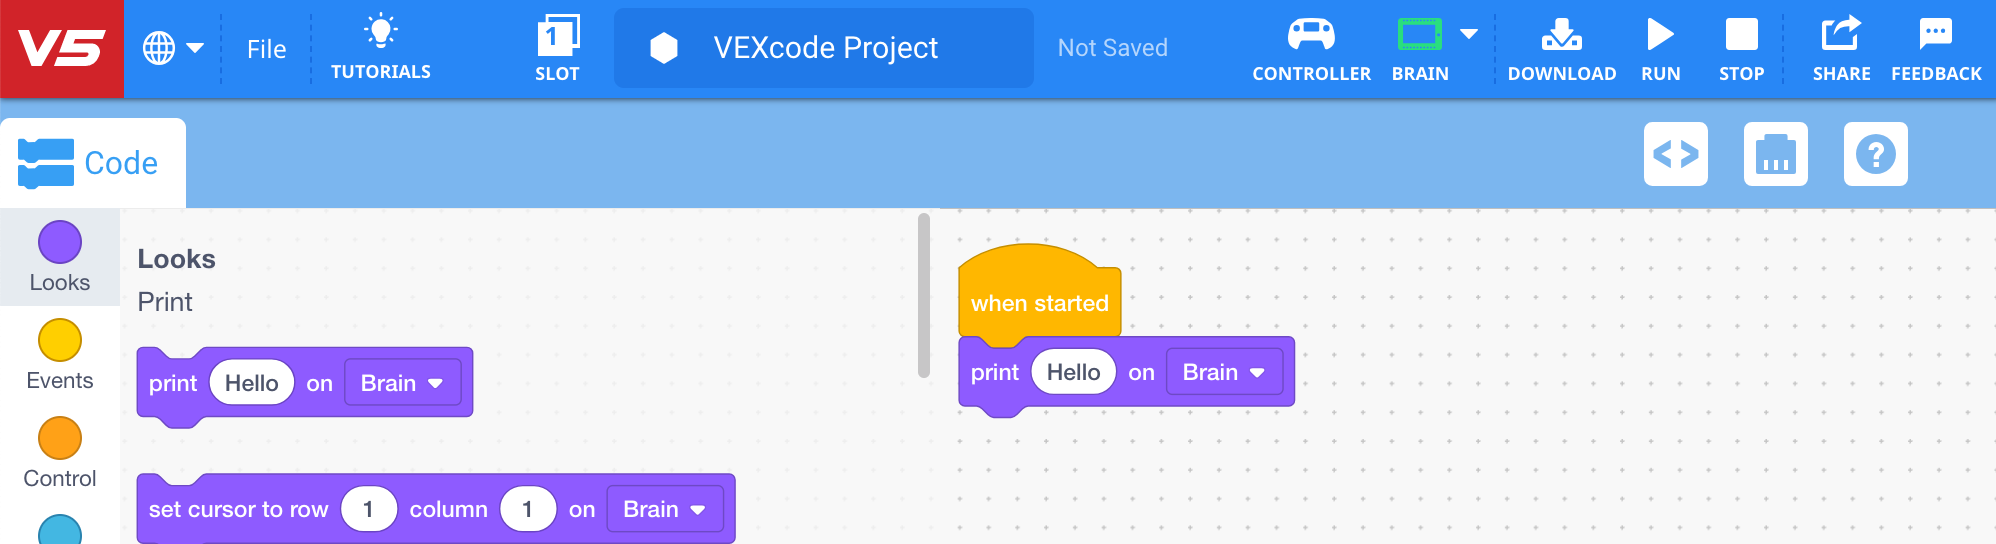Open Brain dropdown in workspace print block
Screen dimensions: 1996x544
click(x=1223, y=372)
